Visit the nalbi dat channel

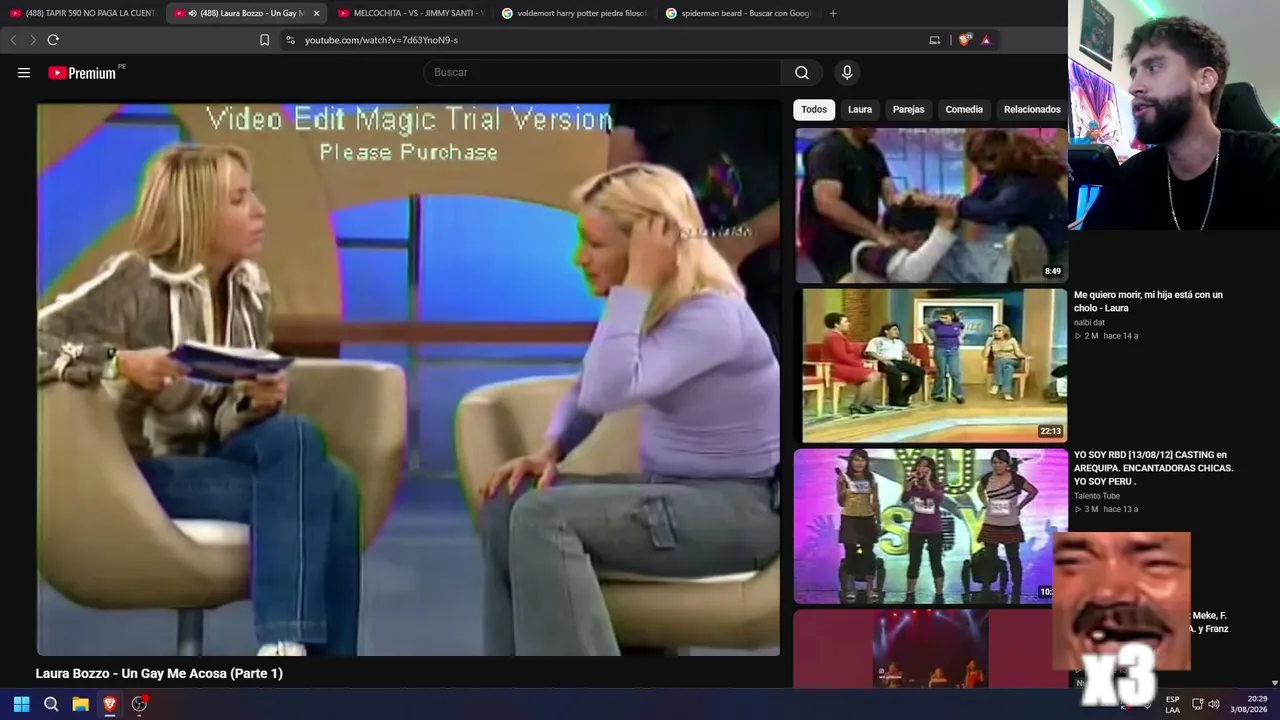click(1089, 322)
